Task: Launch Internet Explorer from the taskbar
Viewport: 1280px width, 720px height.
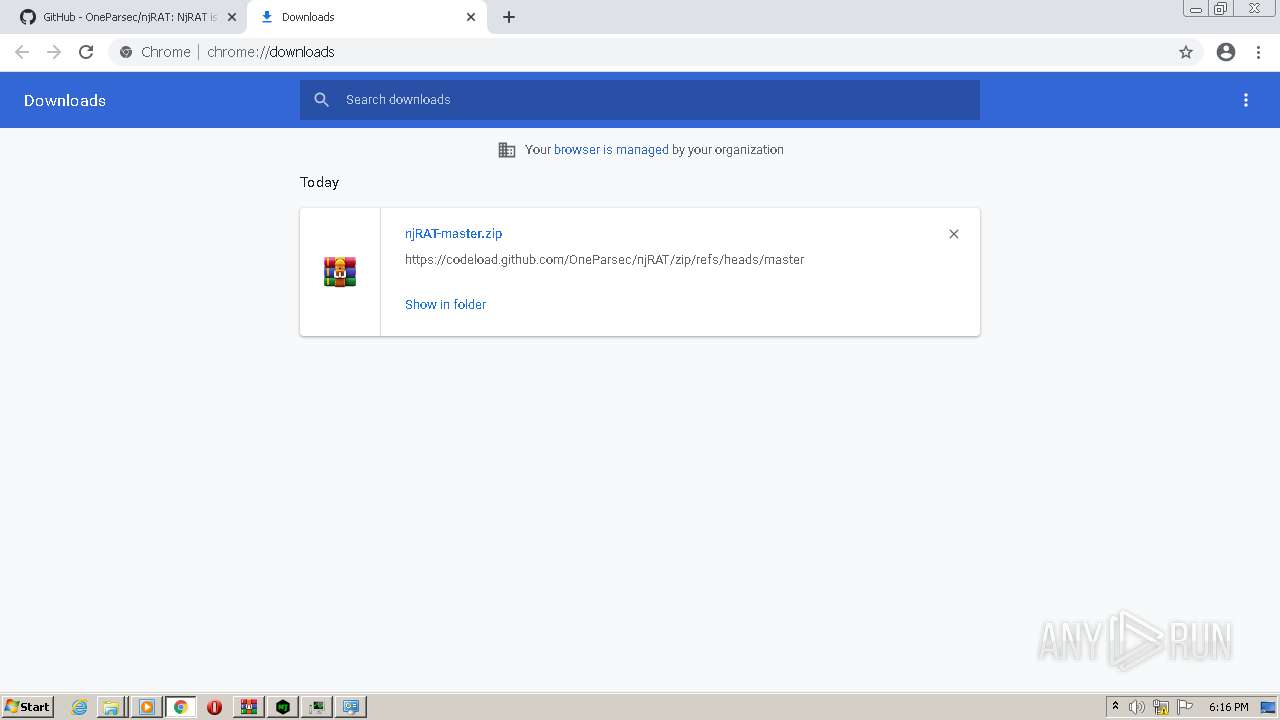Action: [80, 707]
